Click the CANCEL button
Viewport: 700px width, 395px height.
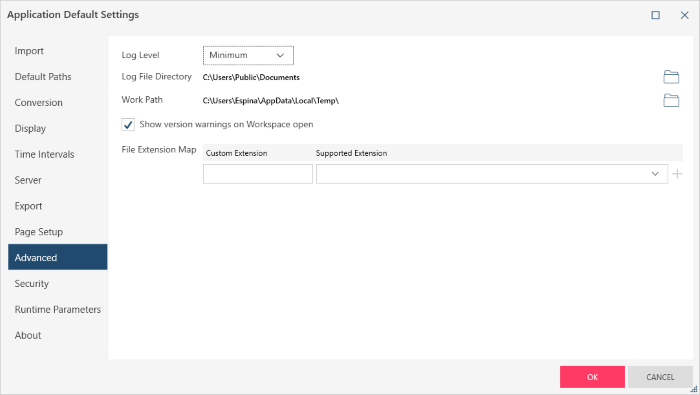(660, 377)
